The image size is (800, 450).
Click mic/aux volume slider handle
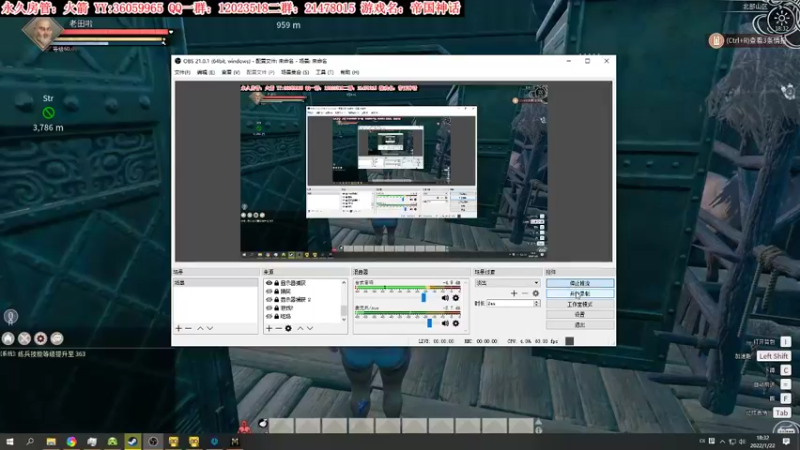pos(430,322)
